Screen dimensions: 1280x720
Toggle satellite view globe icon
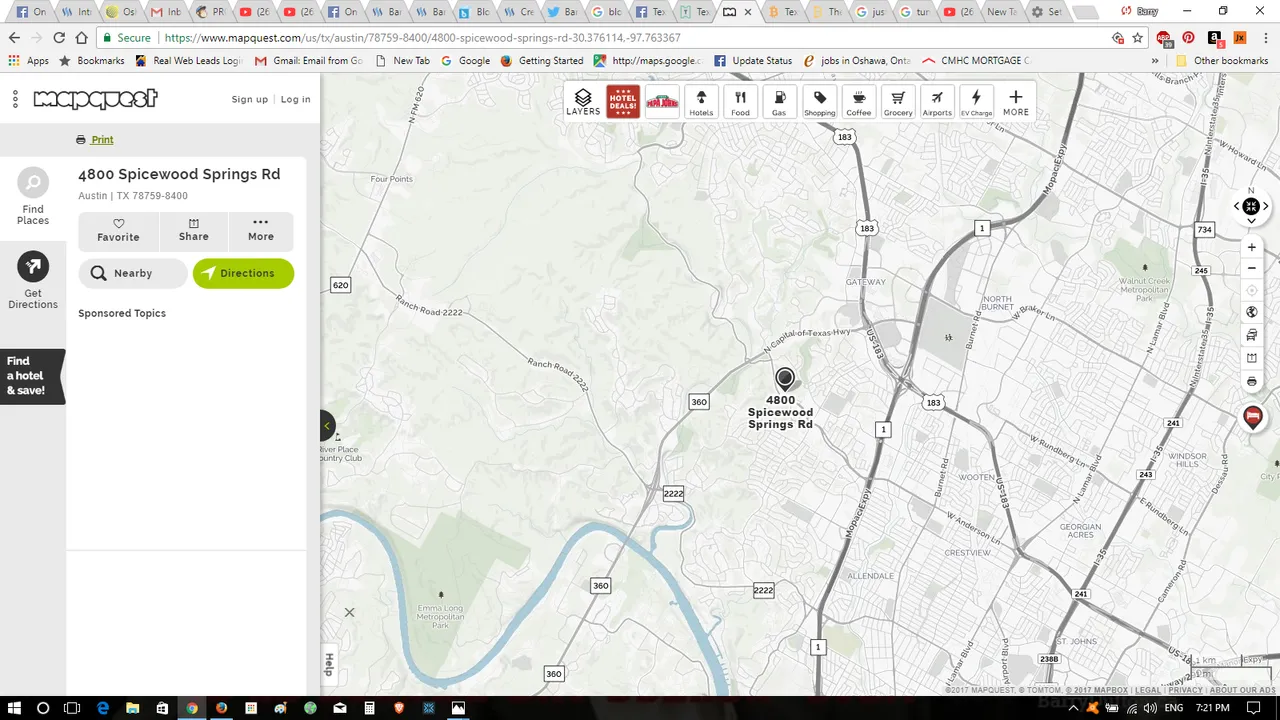1251,312
